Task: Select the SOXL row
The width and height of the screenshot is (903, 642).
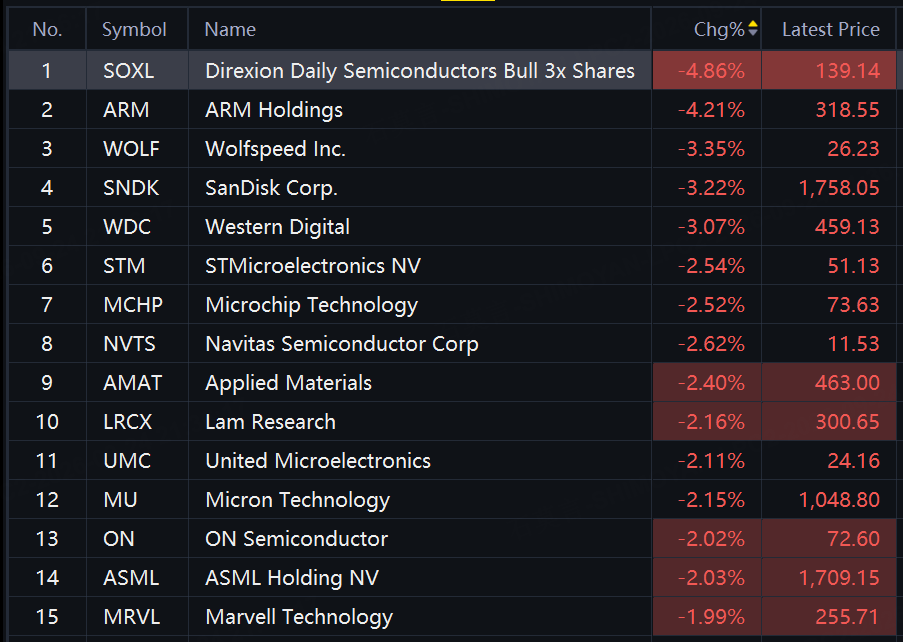Action: point(452,70)
